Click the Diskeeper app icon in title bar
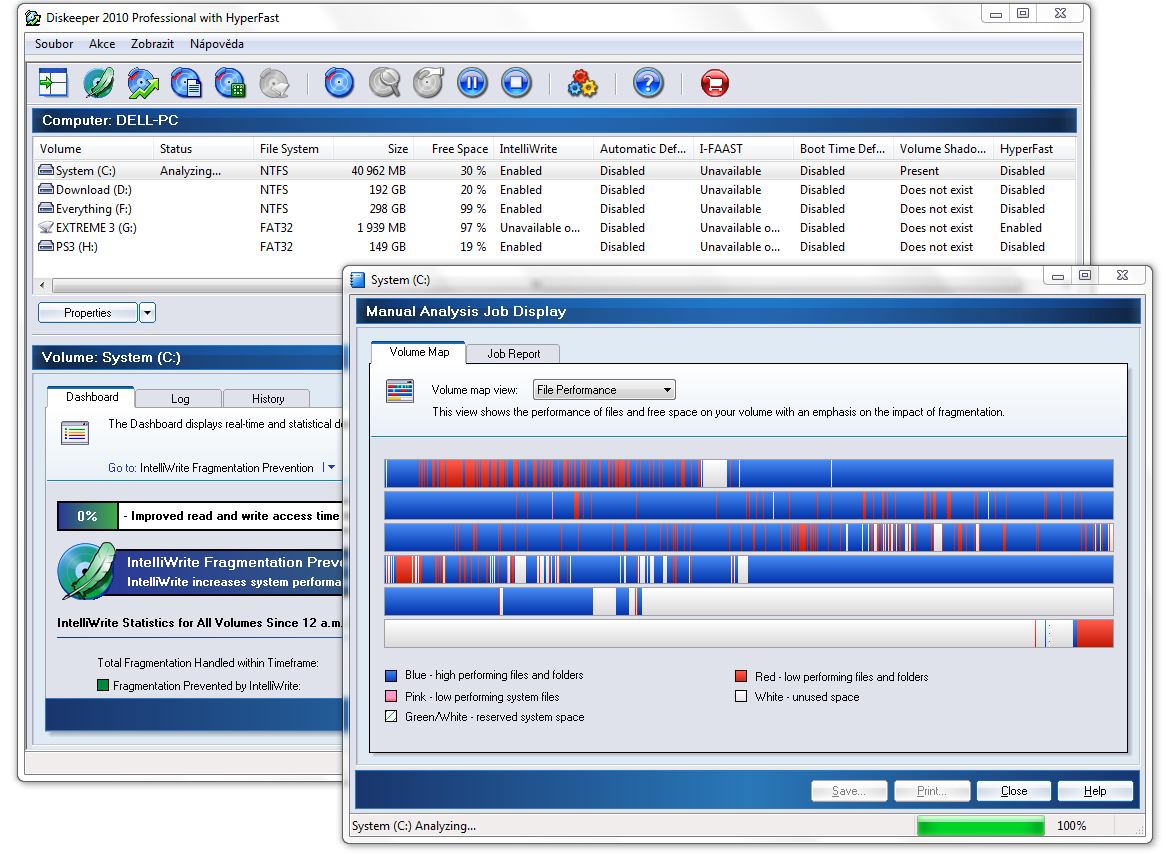 click(33, 17)
